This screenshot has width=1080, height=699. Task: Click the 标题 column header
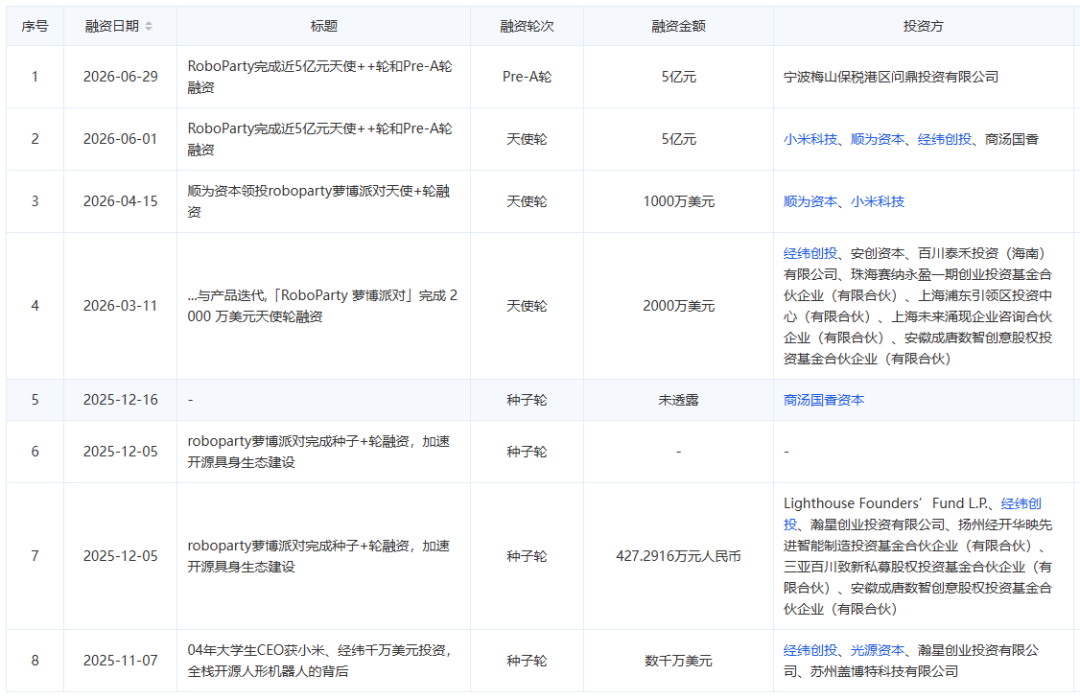324,26
